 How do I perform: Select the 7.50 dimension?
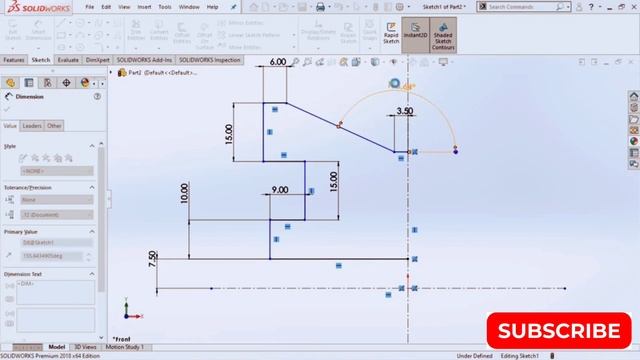coord(152,259)
